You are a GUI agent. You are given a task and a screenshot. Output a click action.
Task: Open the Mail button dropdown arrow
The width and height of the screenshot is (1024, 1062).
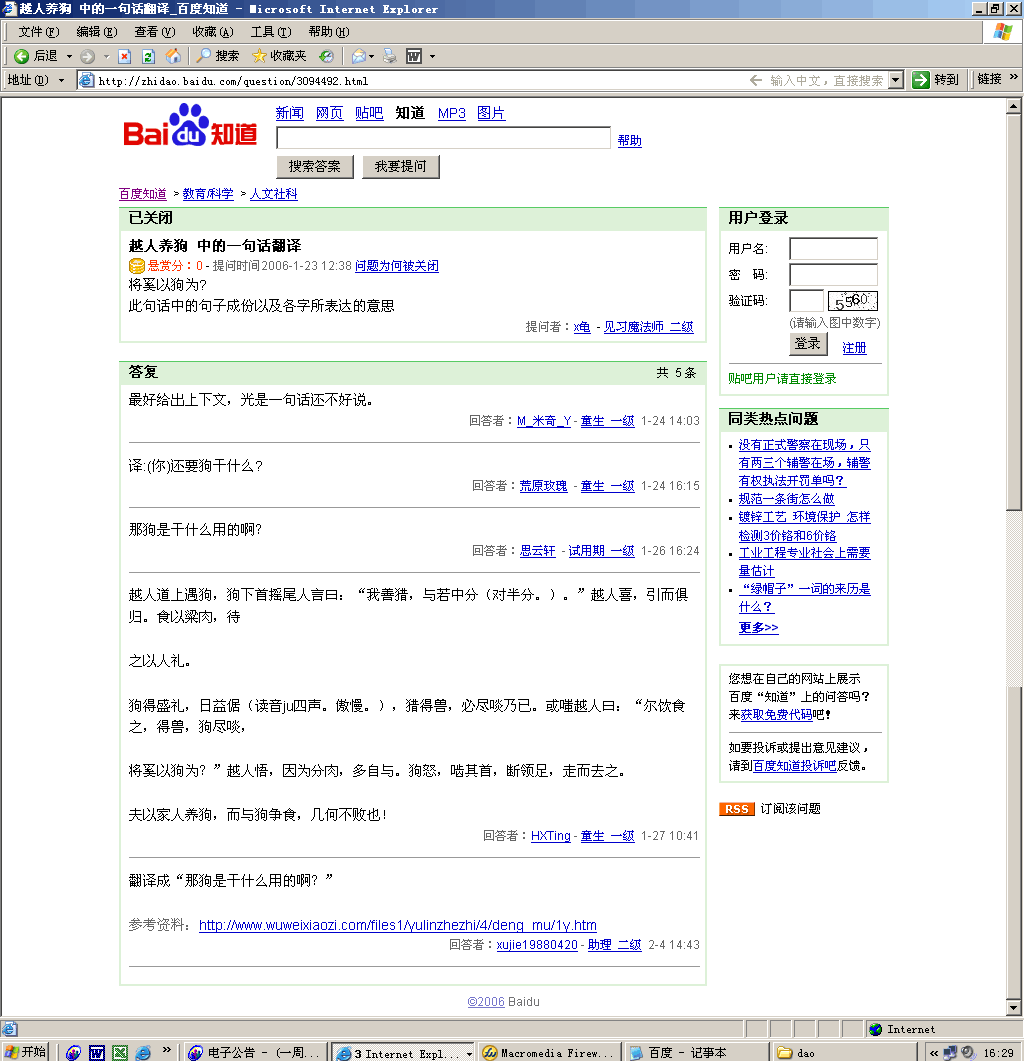[x=370, y=56]
